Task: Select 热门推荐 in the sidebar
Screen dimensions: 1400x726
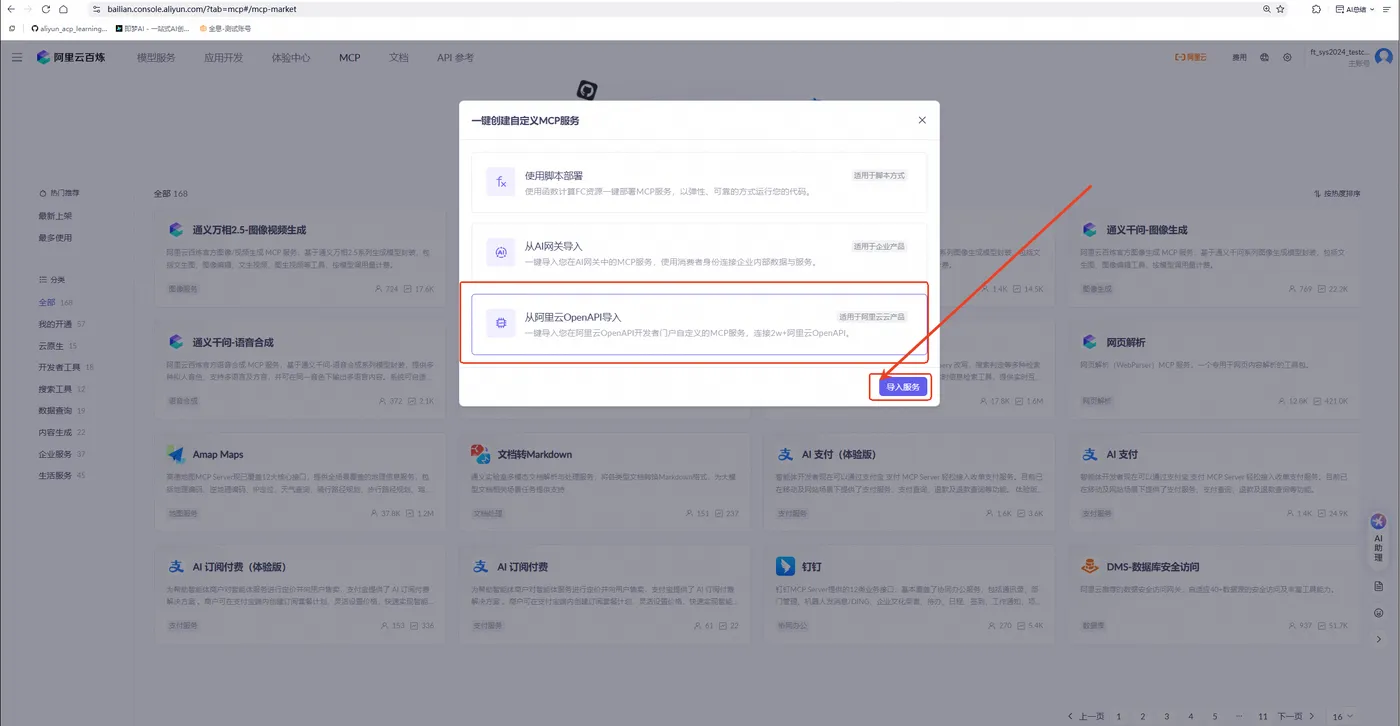Action: [x=59, y=193]
